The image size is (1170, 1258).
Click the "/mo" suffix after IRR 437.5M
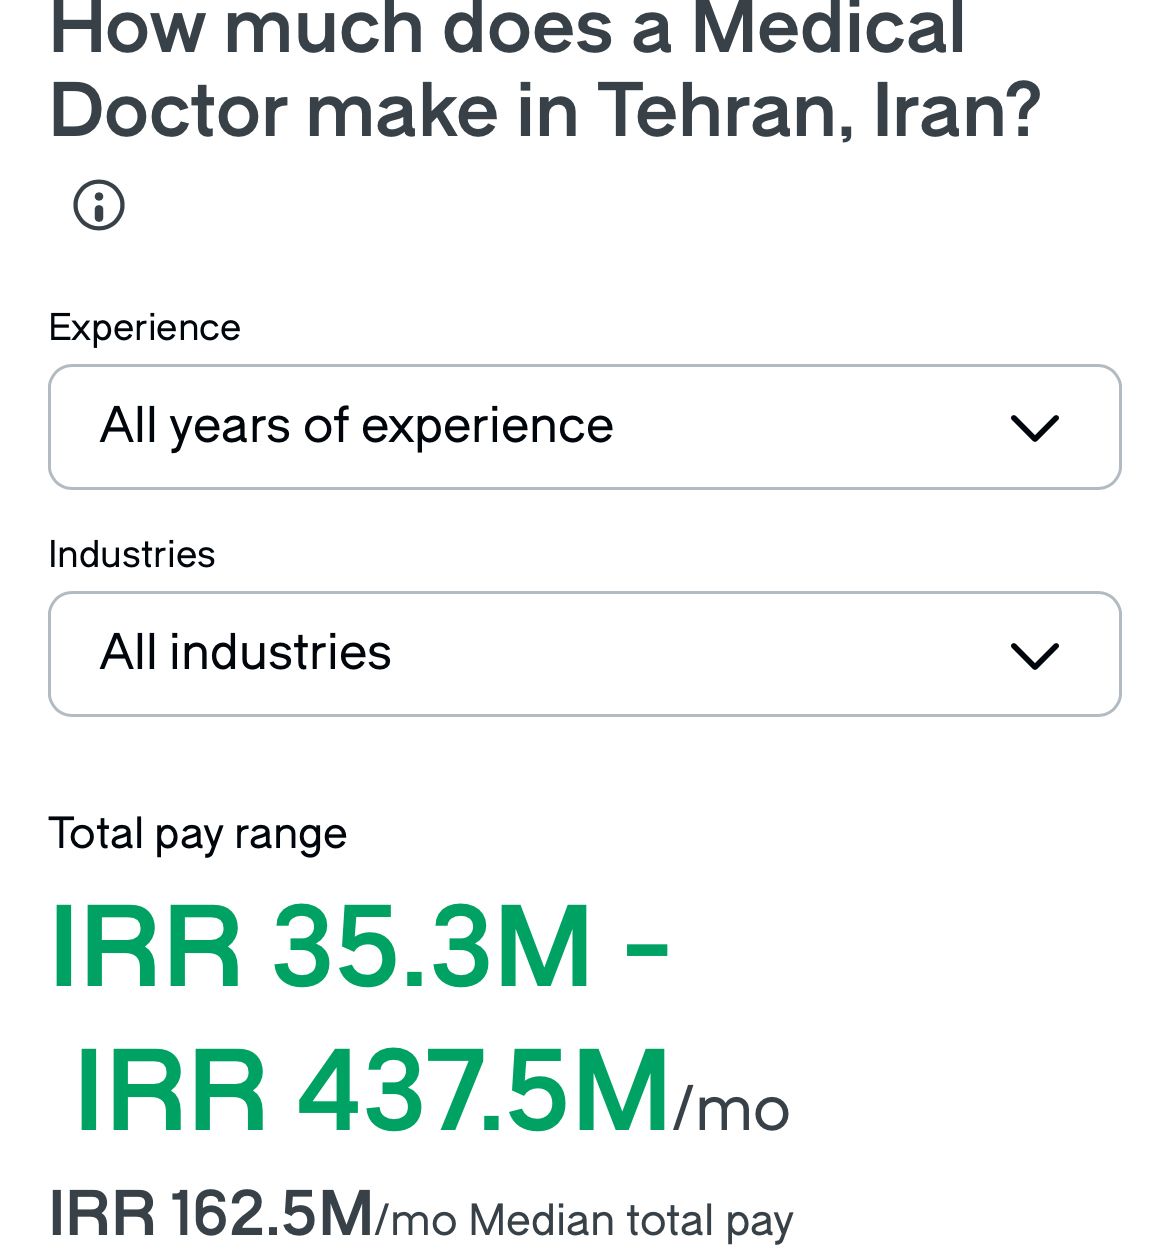[x=731, y=1110]
